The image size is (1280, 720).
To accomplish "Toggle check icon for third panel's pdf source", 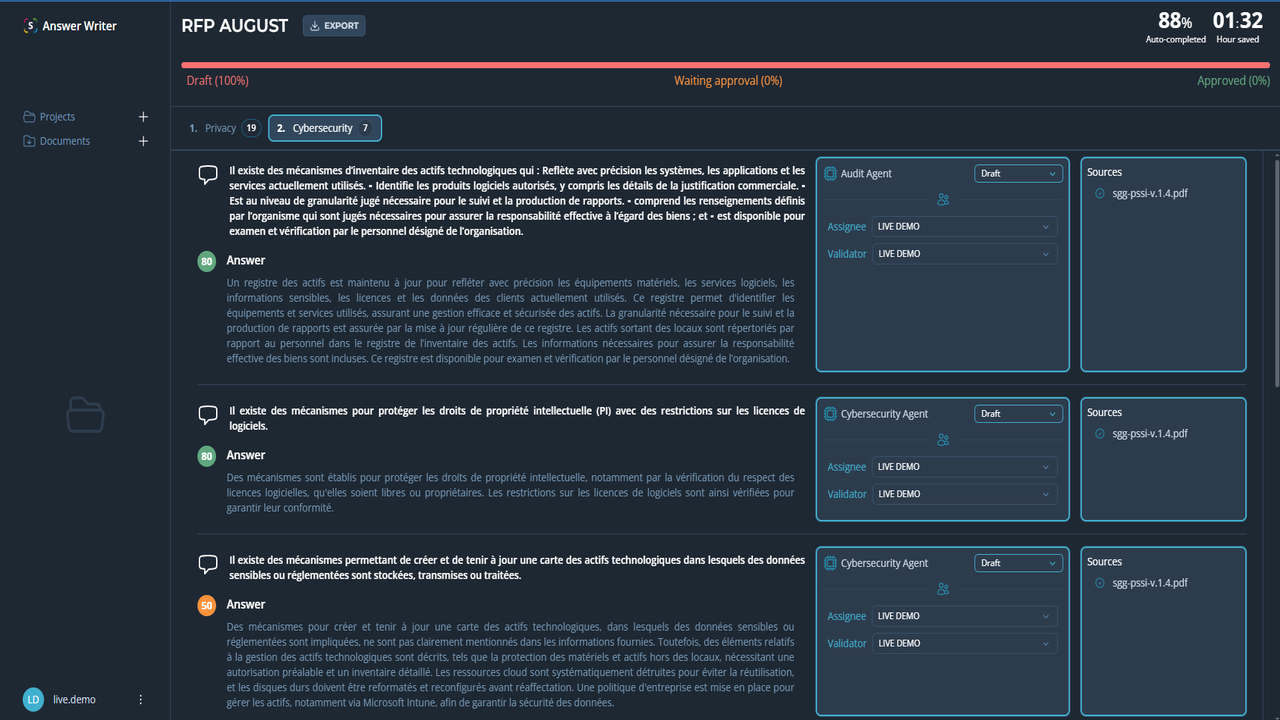I will pyautogui.click(x=1100, y=583).
